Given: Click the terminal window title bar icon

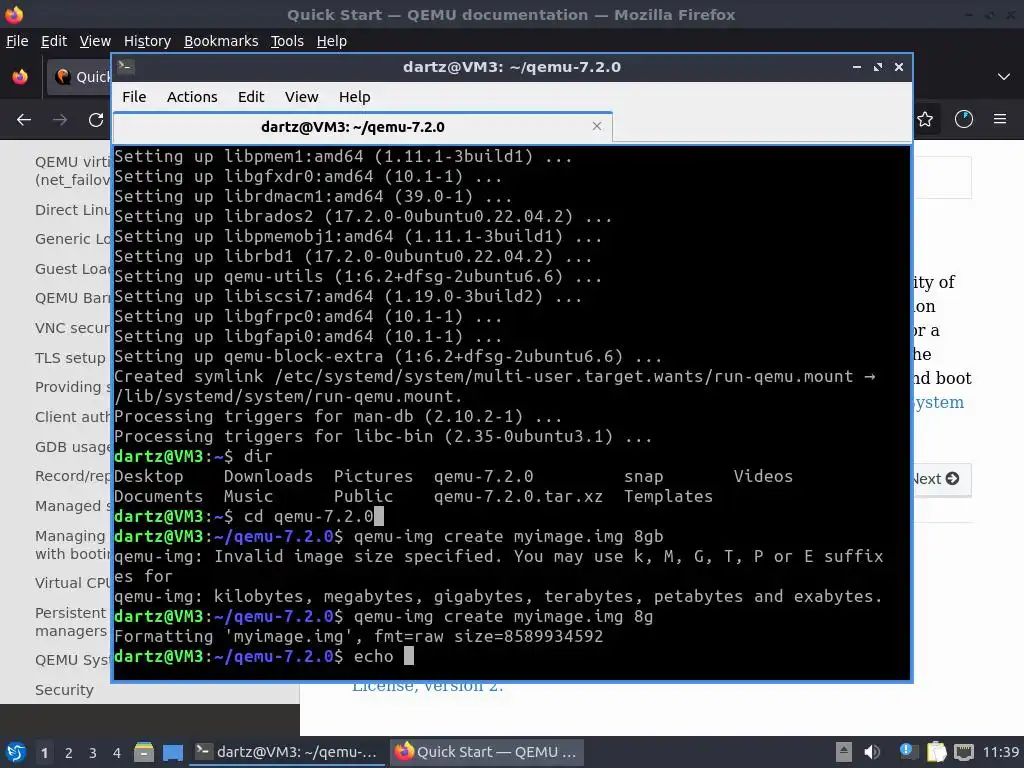Looking at the screenshot, I should [x=126, y=67].
